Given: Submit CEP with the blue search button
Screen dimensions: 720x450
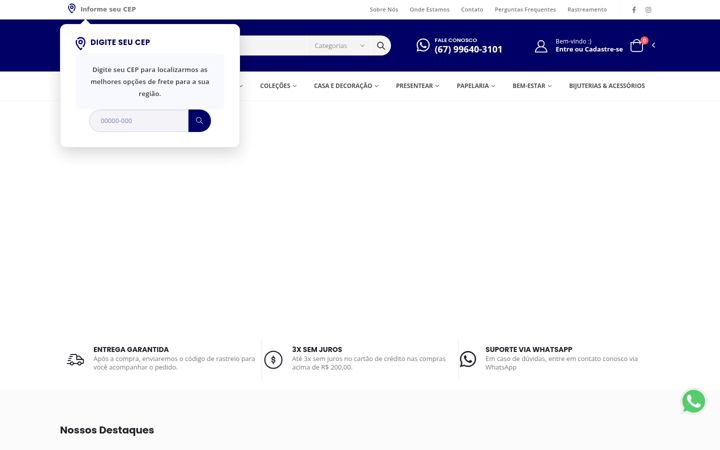Looking at the screenshot, I should point(199,121).
